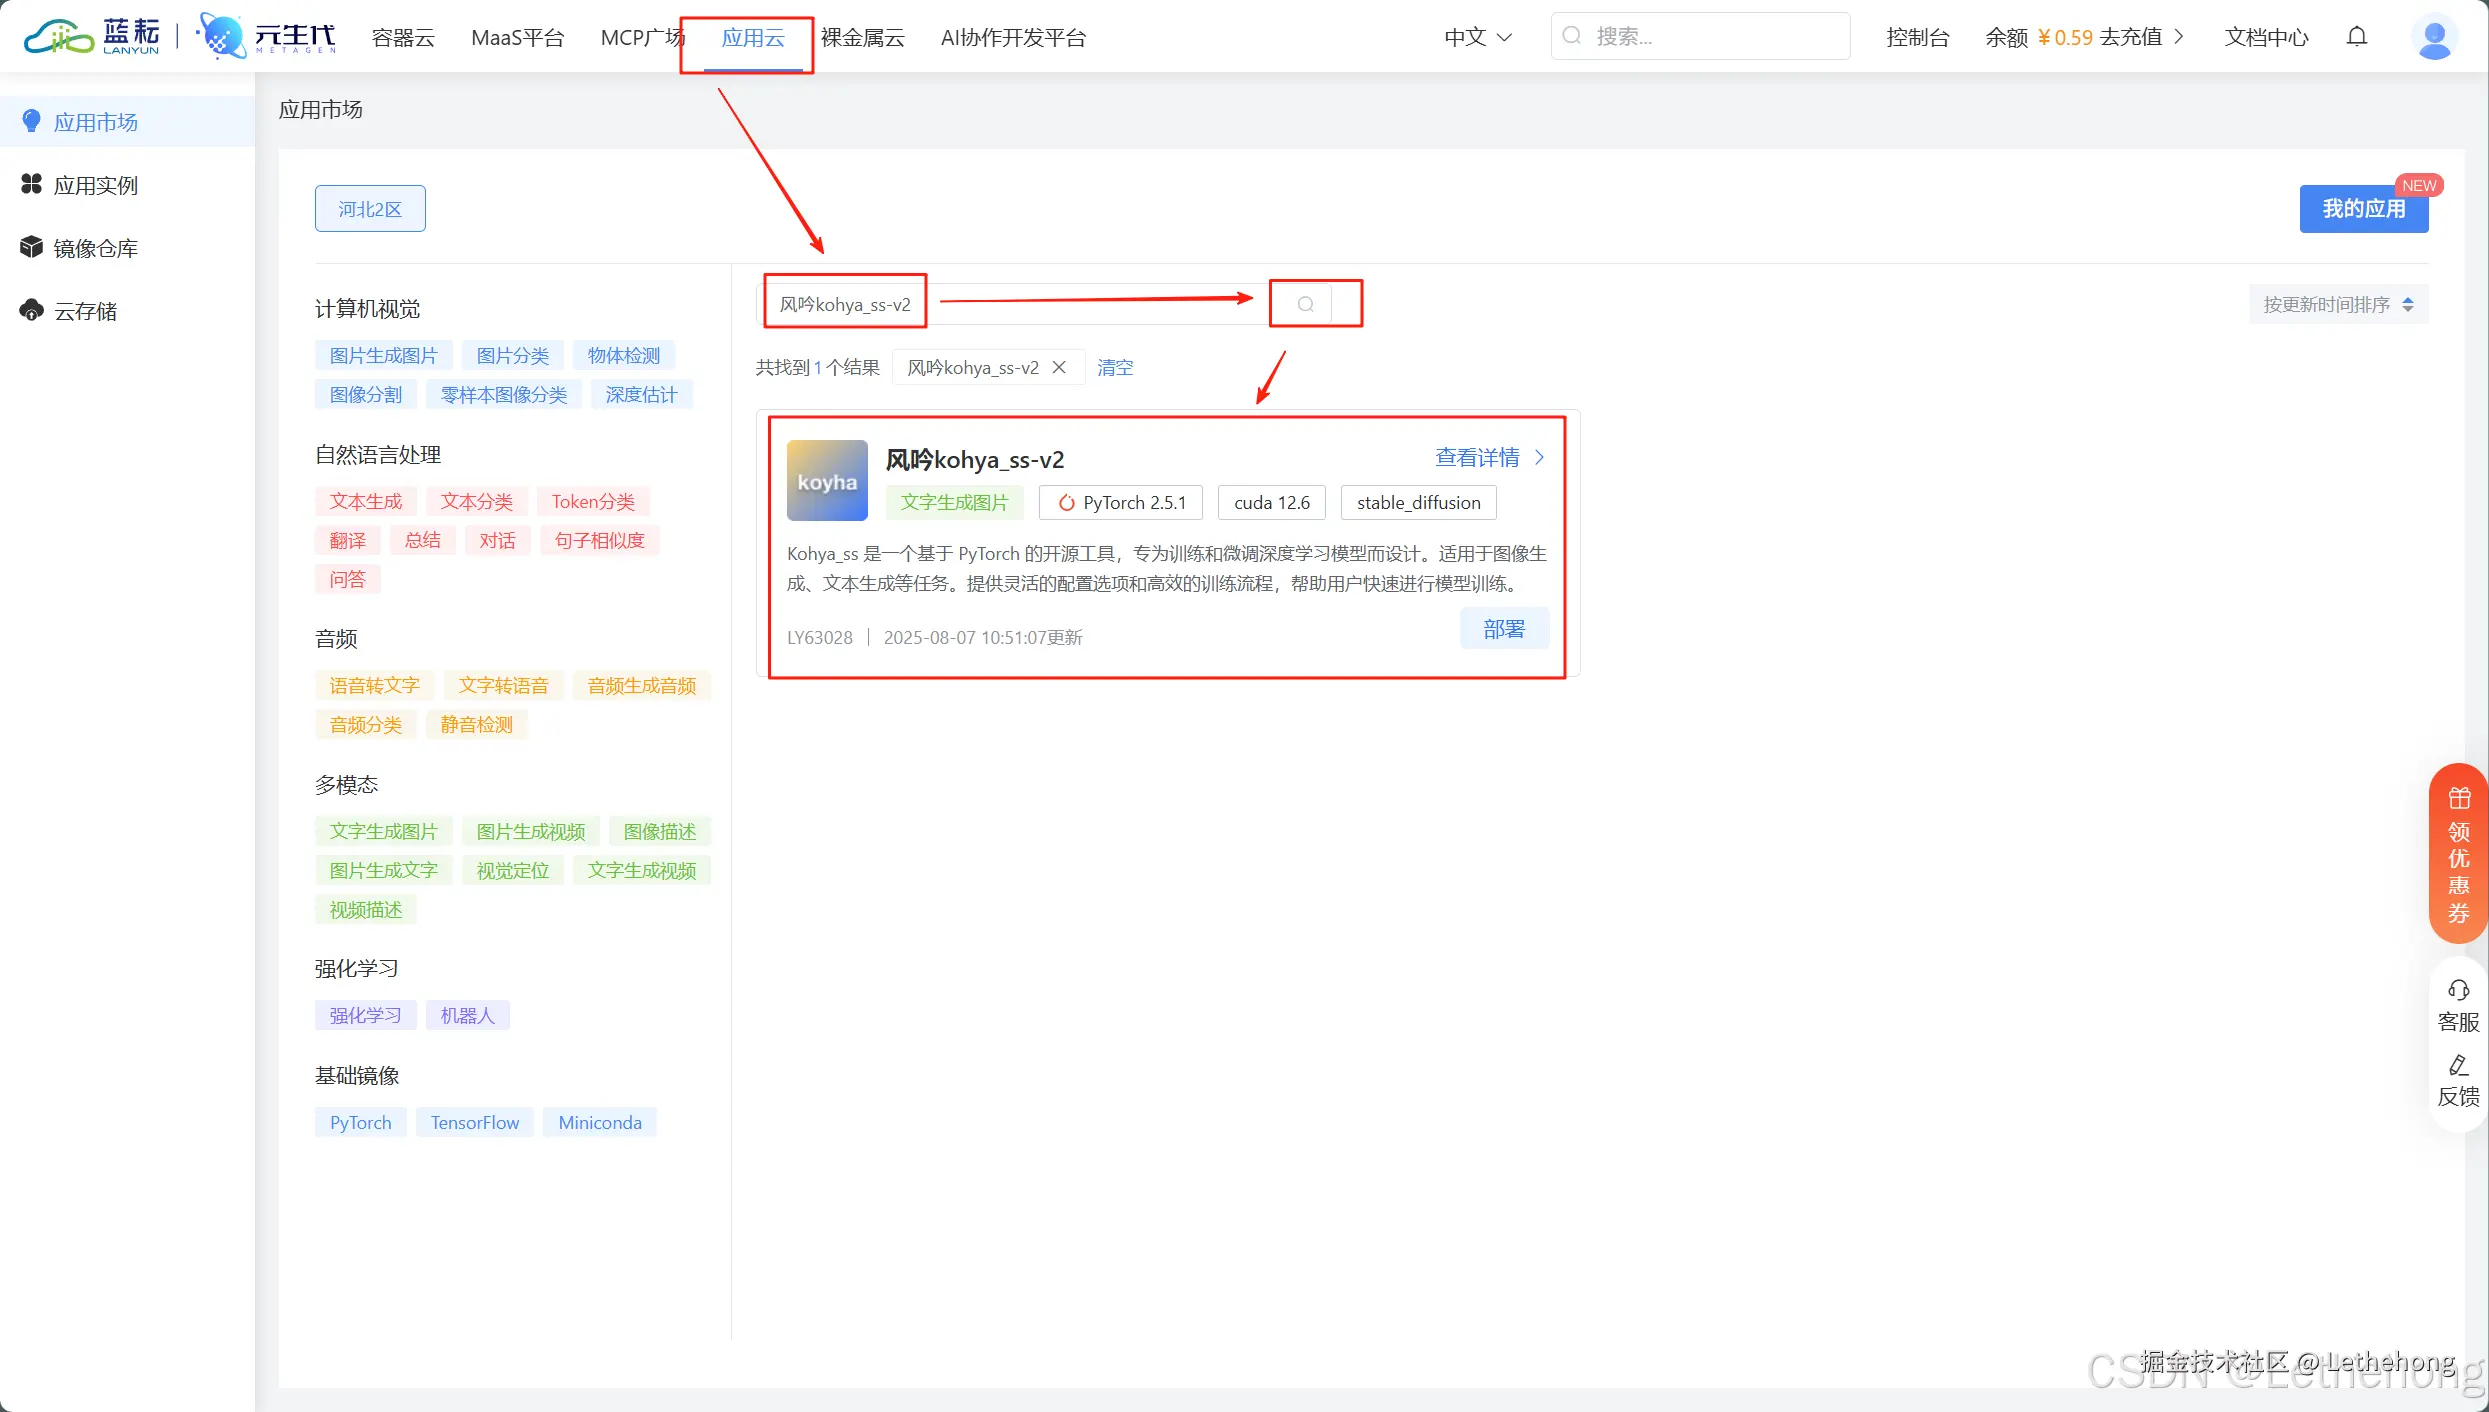Screen dimensions: 2489x1412
Task: Open the 中文 language dropdown
Action: click(1477, 37)
